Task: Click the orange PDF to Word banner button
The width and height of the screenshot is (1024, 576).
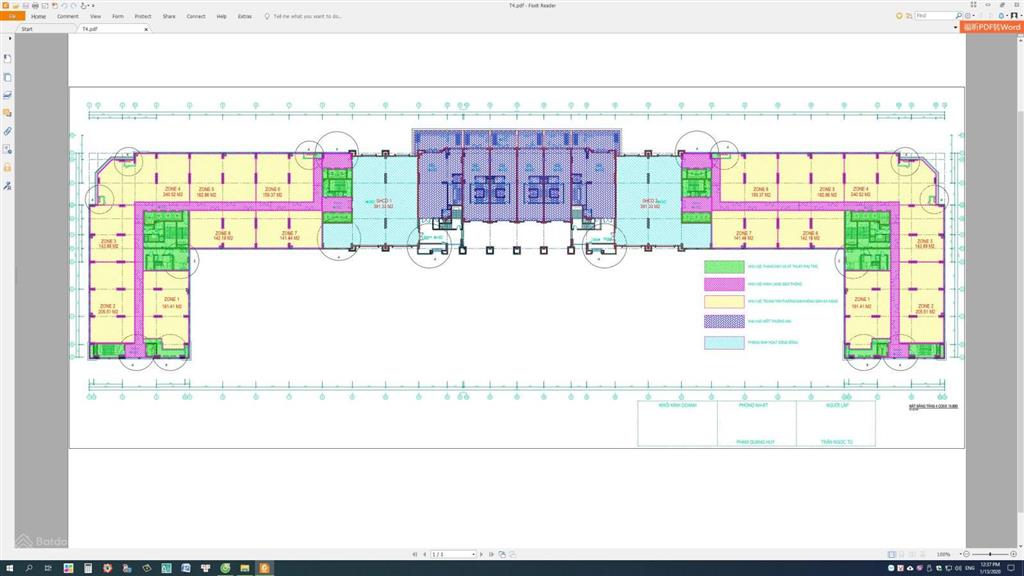Action: click(x=991, y=27)
